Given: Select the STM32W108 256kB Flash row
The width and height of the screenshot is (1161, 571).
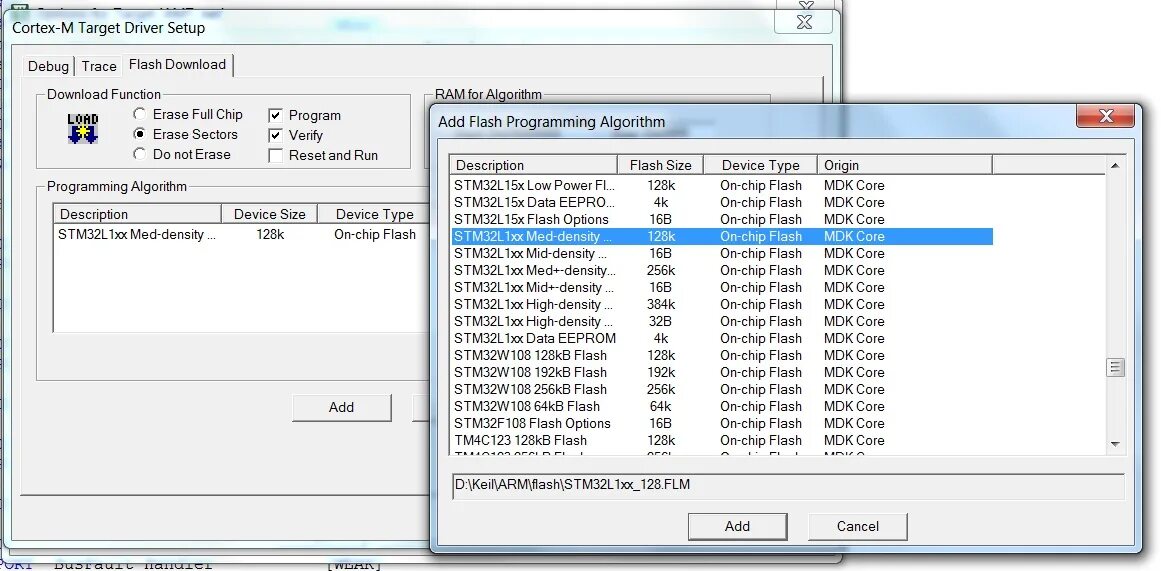Looking at the screenshot, I should pos(722,390).
